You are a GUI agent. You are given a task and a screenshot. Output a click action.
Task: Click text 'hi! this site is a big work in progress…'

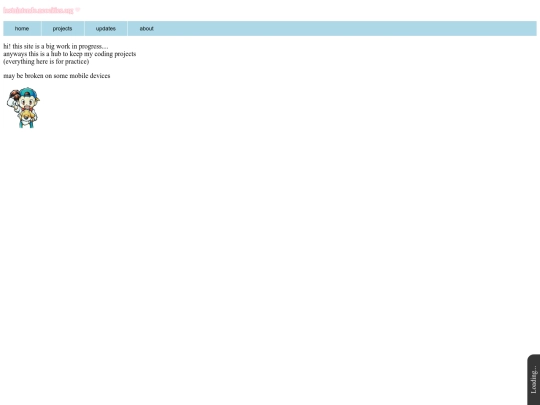point(55,46)
